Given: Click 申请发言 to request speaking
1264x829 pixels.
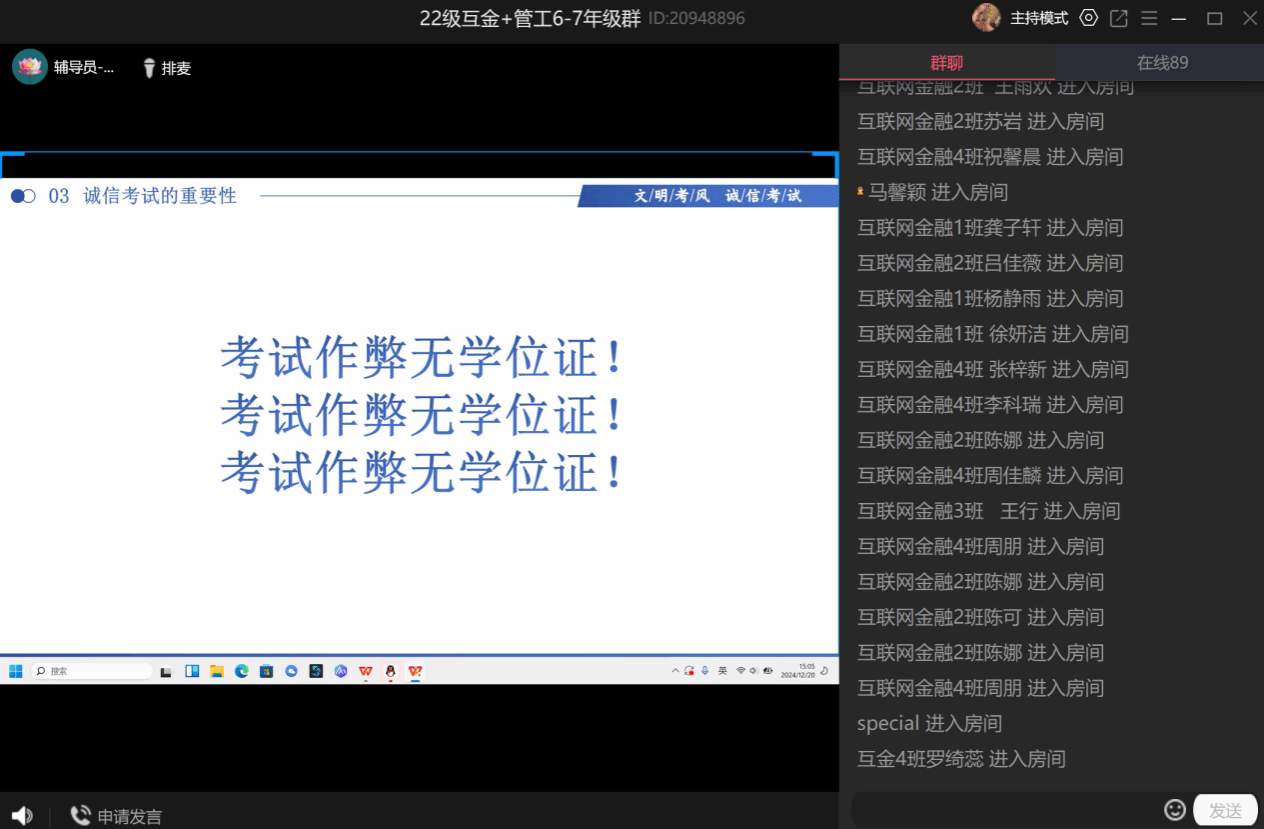Looking at the screenshot, I should click(x=116, y=816).
